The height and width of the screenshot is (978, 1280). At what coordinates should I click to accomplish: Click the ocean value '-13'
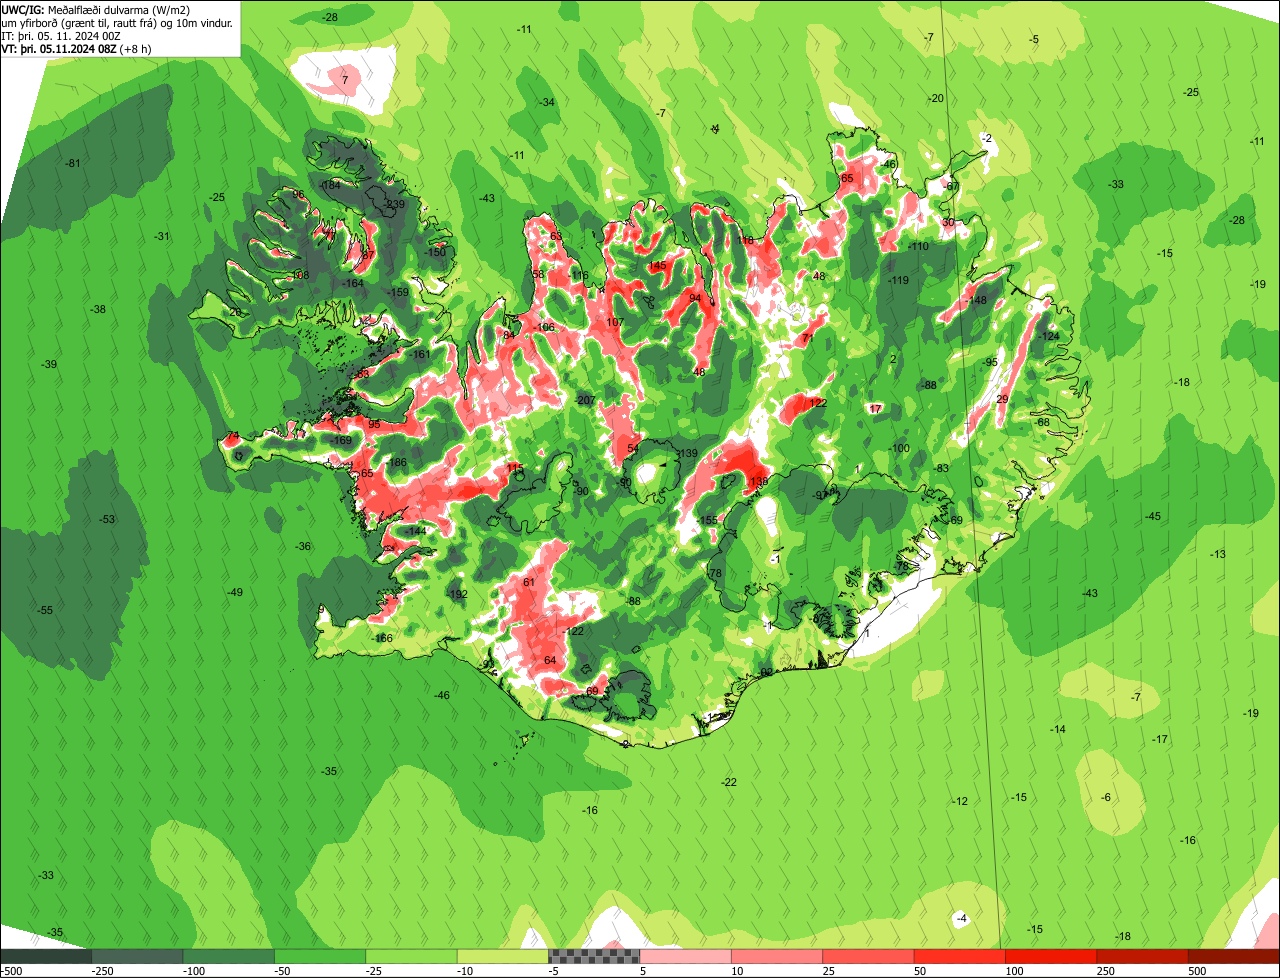click(1218, 554)
